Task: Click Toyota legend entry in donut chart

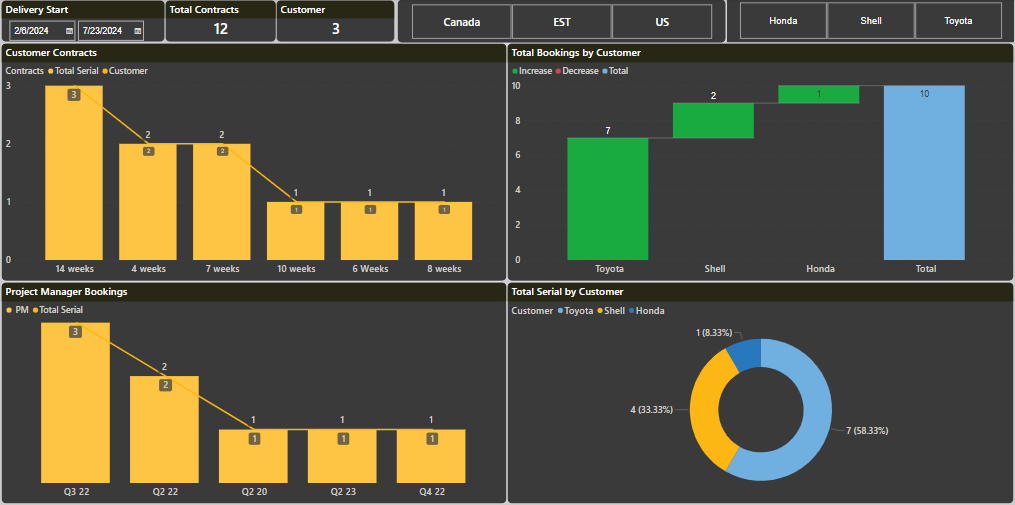Action: pos(575,311)
